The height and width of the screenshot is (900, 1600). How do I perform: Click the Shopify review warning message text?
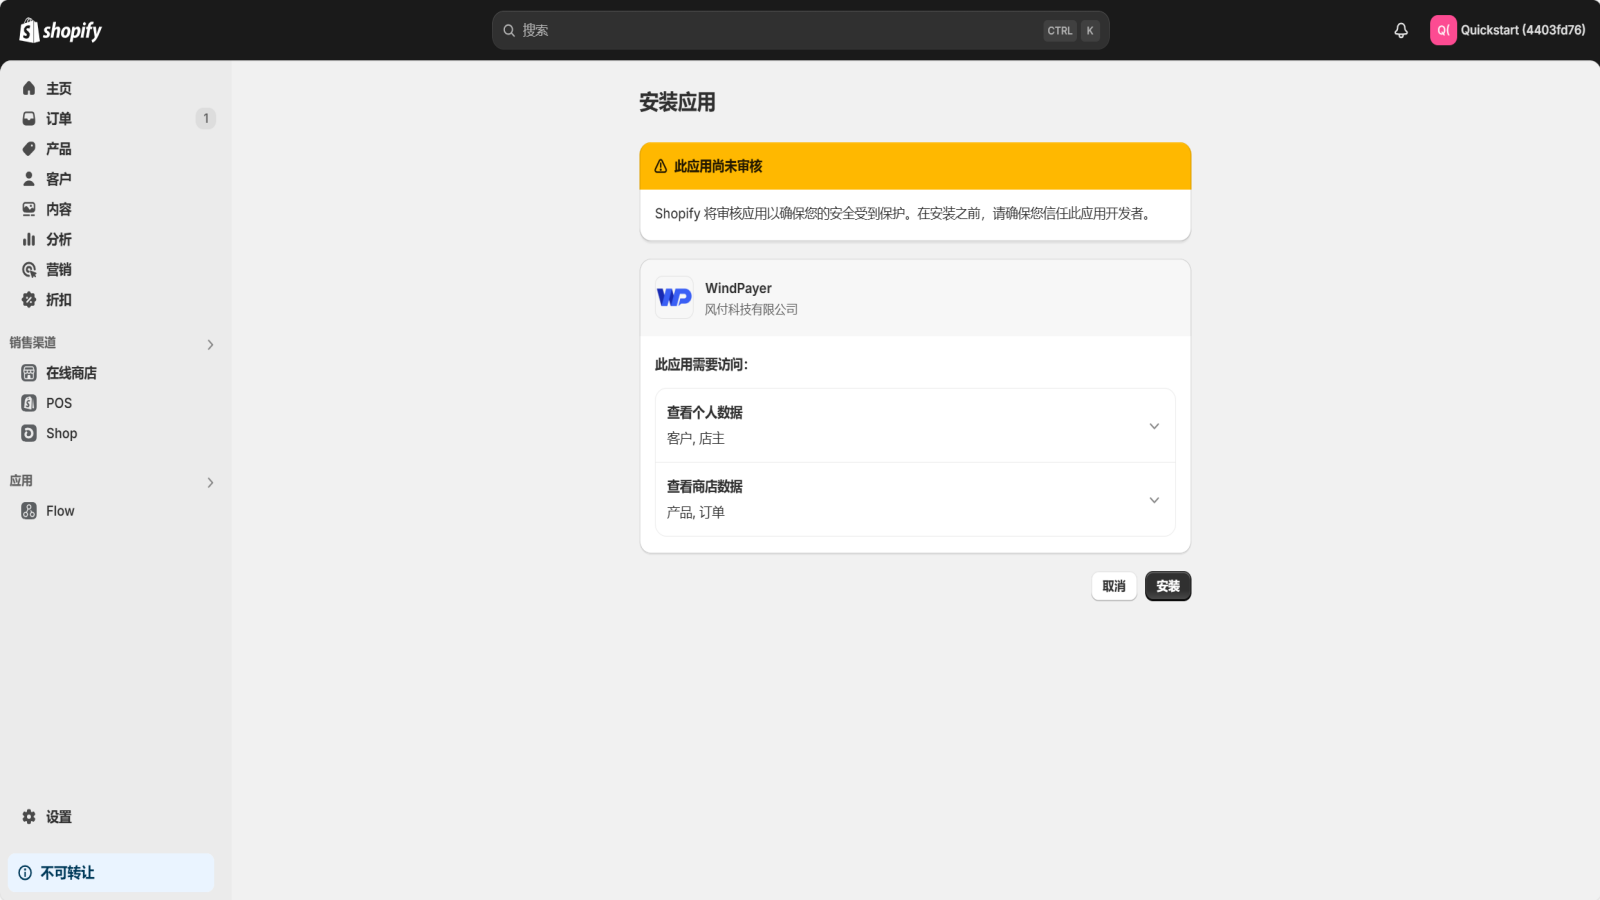905,213
